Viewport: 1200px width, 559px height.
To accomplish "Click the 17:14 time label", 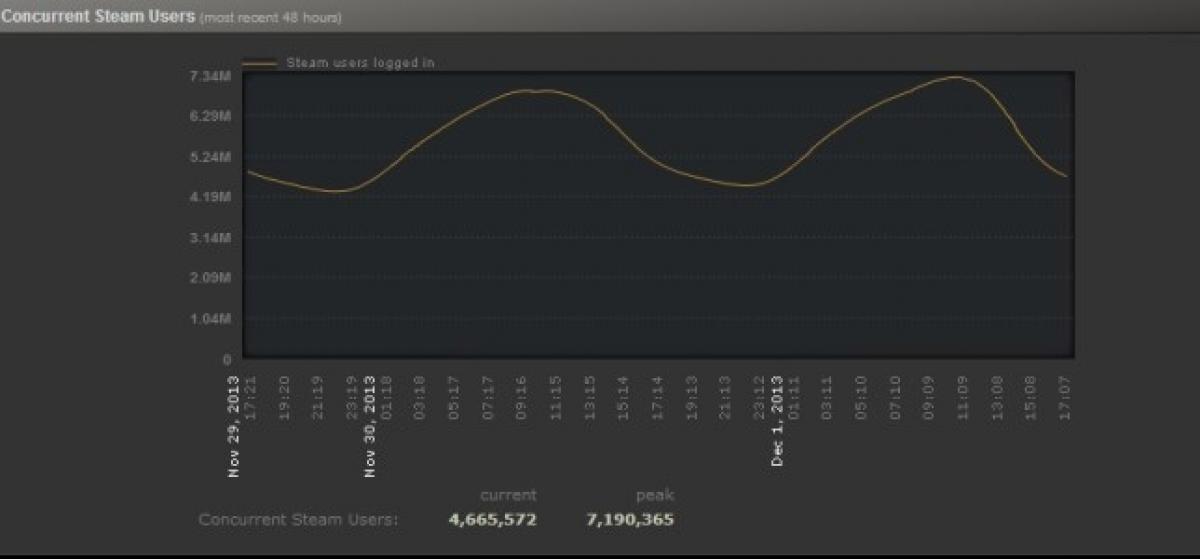I will point(658,397).
